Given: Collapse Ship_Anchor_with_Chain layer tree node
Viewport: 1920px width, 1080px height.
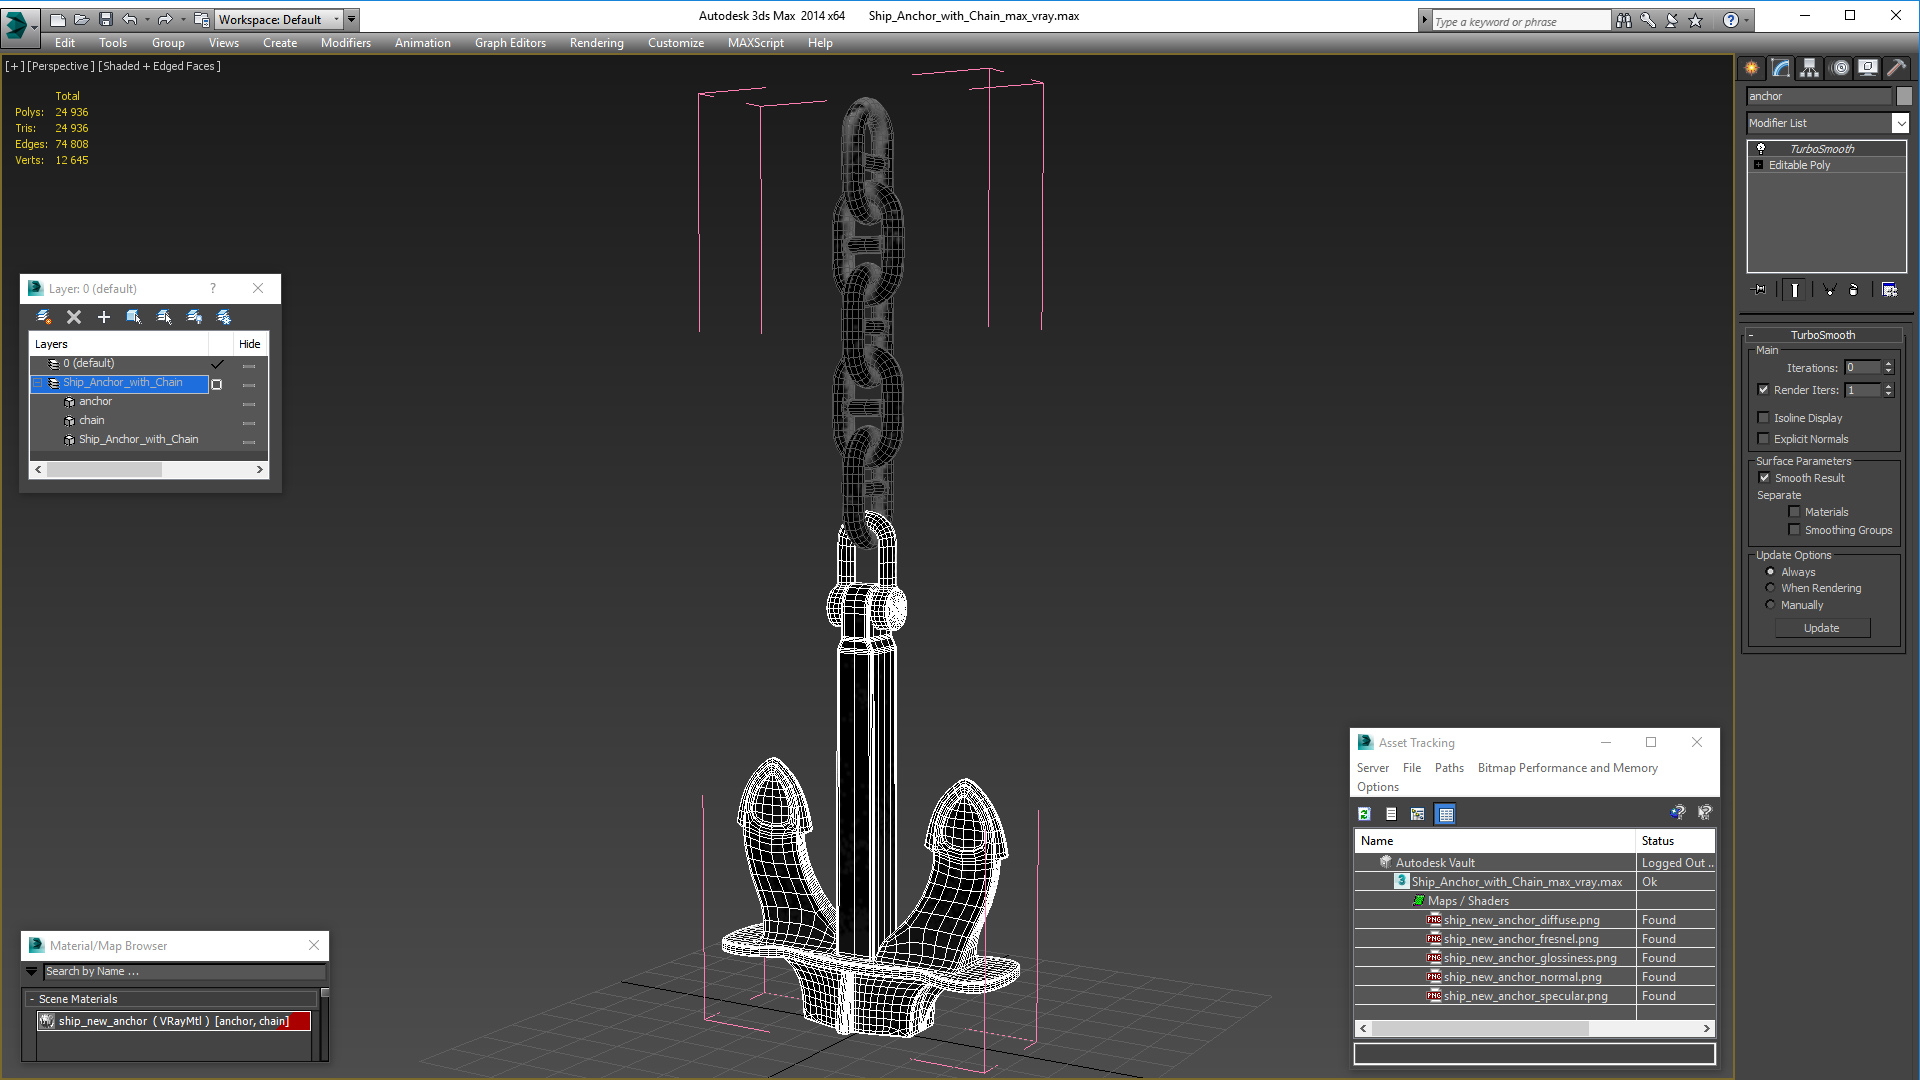Looking at the screenshot, I should click(38, 383).
